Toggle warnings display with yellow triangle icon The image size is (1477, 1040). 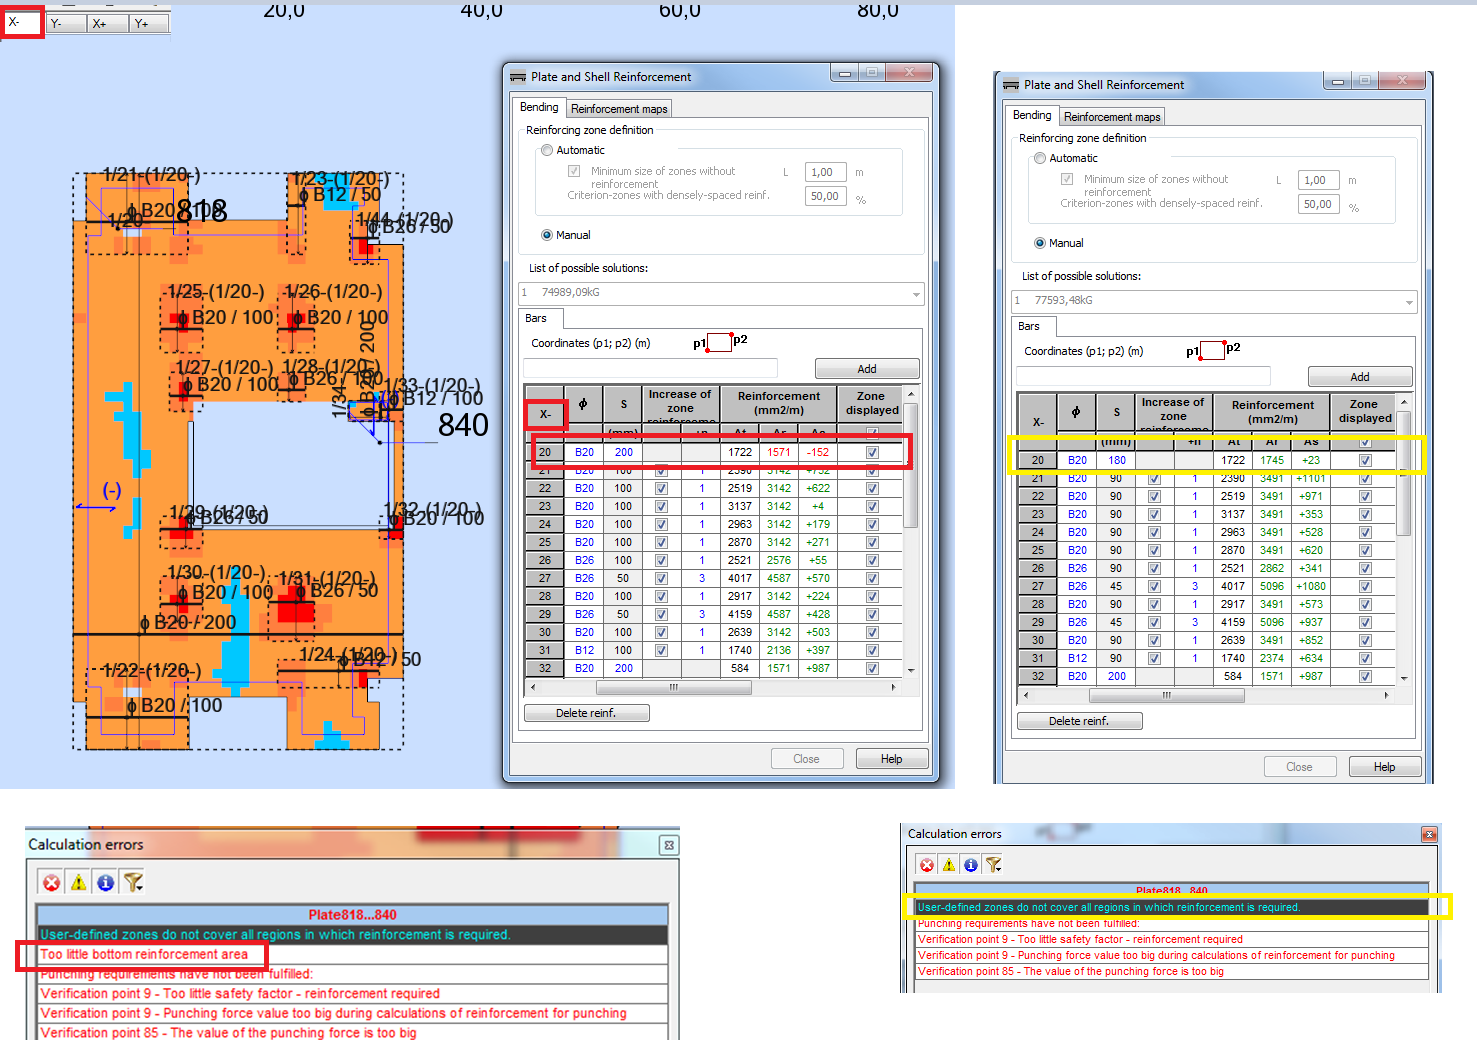[78, 881]
